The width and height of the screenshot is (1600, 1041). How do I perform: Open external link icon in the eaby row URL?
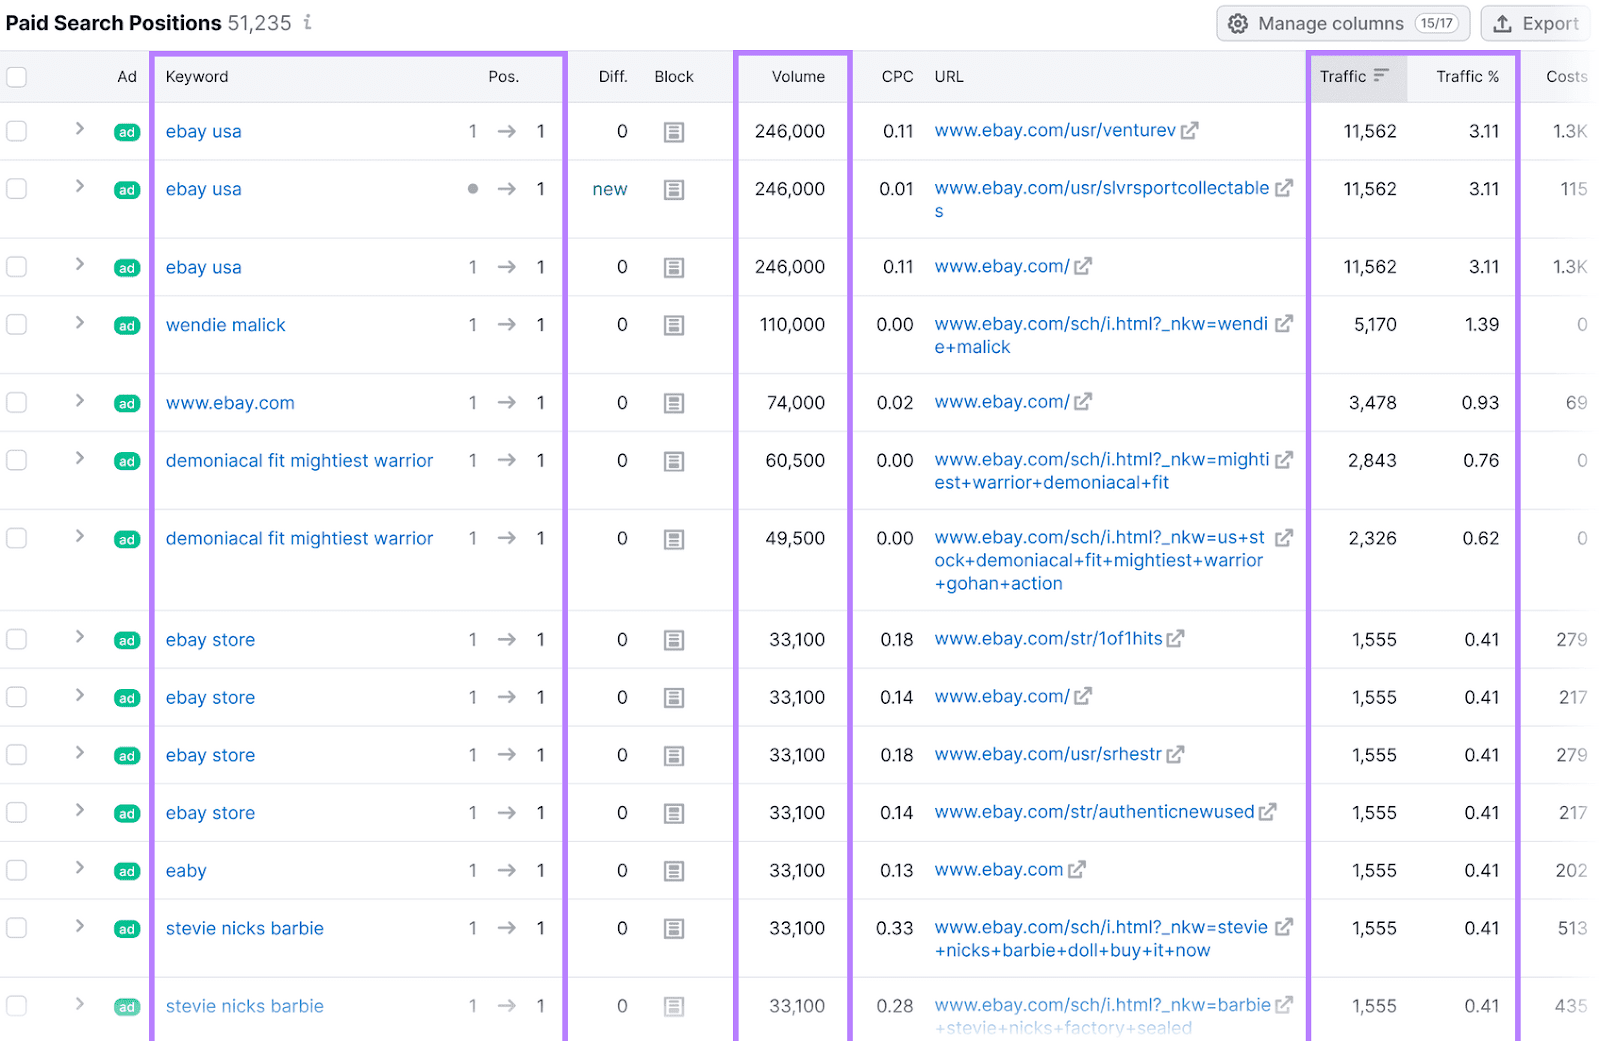click(x=1076, y=871)
